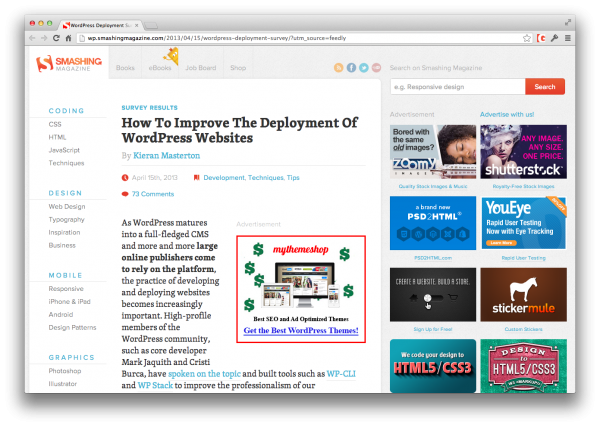Viewport: 600px width, 427px height.
Task: Click the pink newsletter icon
Action: (377, 68)
